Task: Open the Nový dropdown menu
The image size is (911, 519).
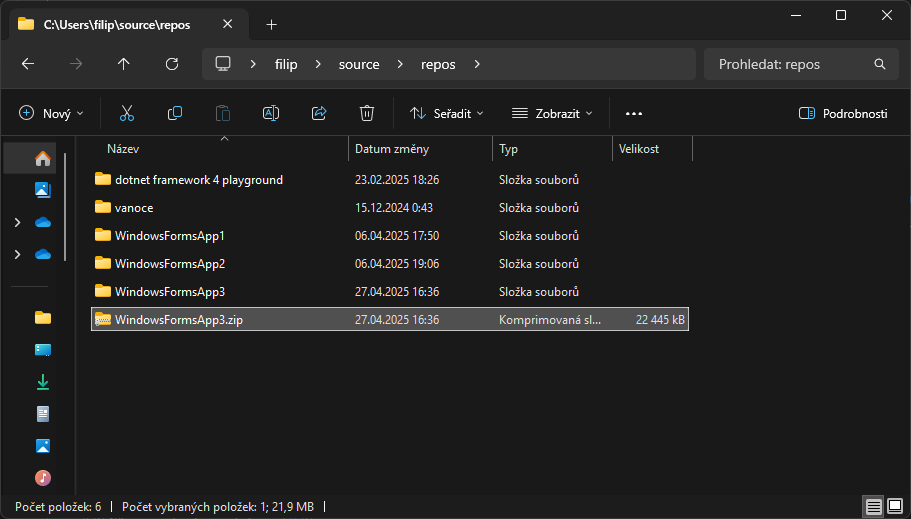Action: pyautogui.click(x=52, y=113)
